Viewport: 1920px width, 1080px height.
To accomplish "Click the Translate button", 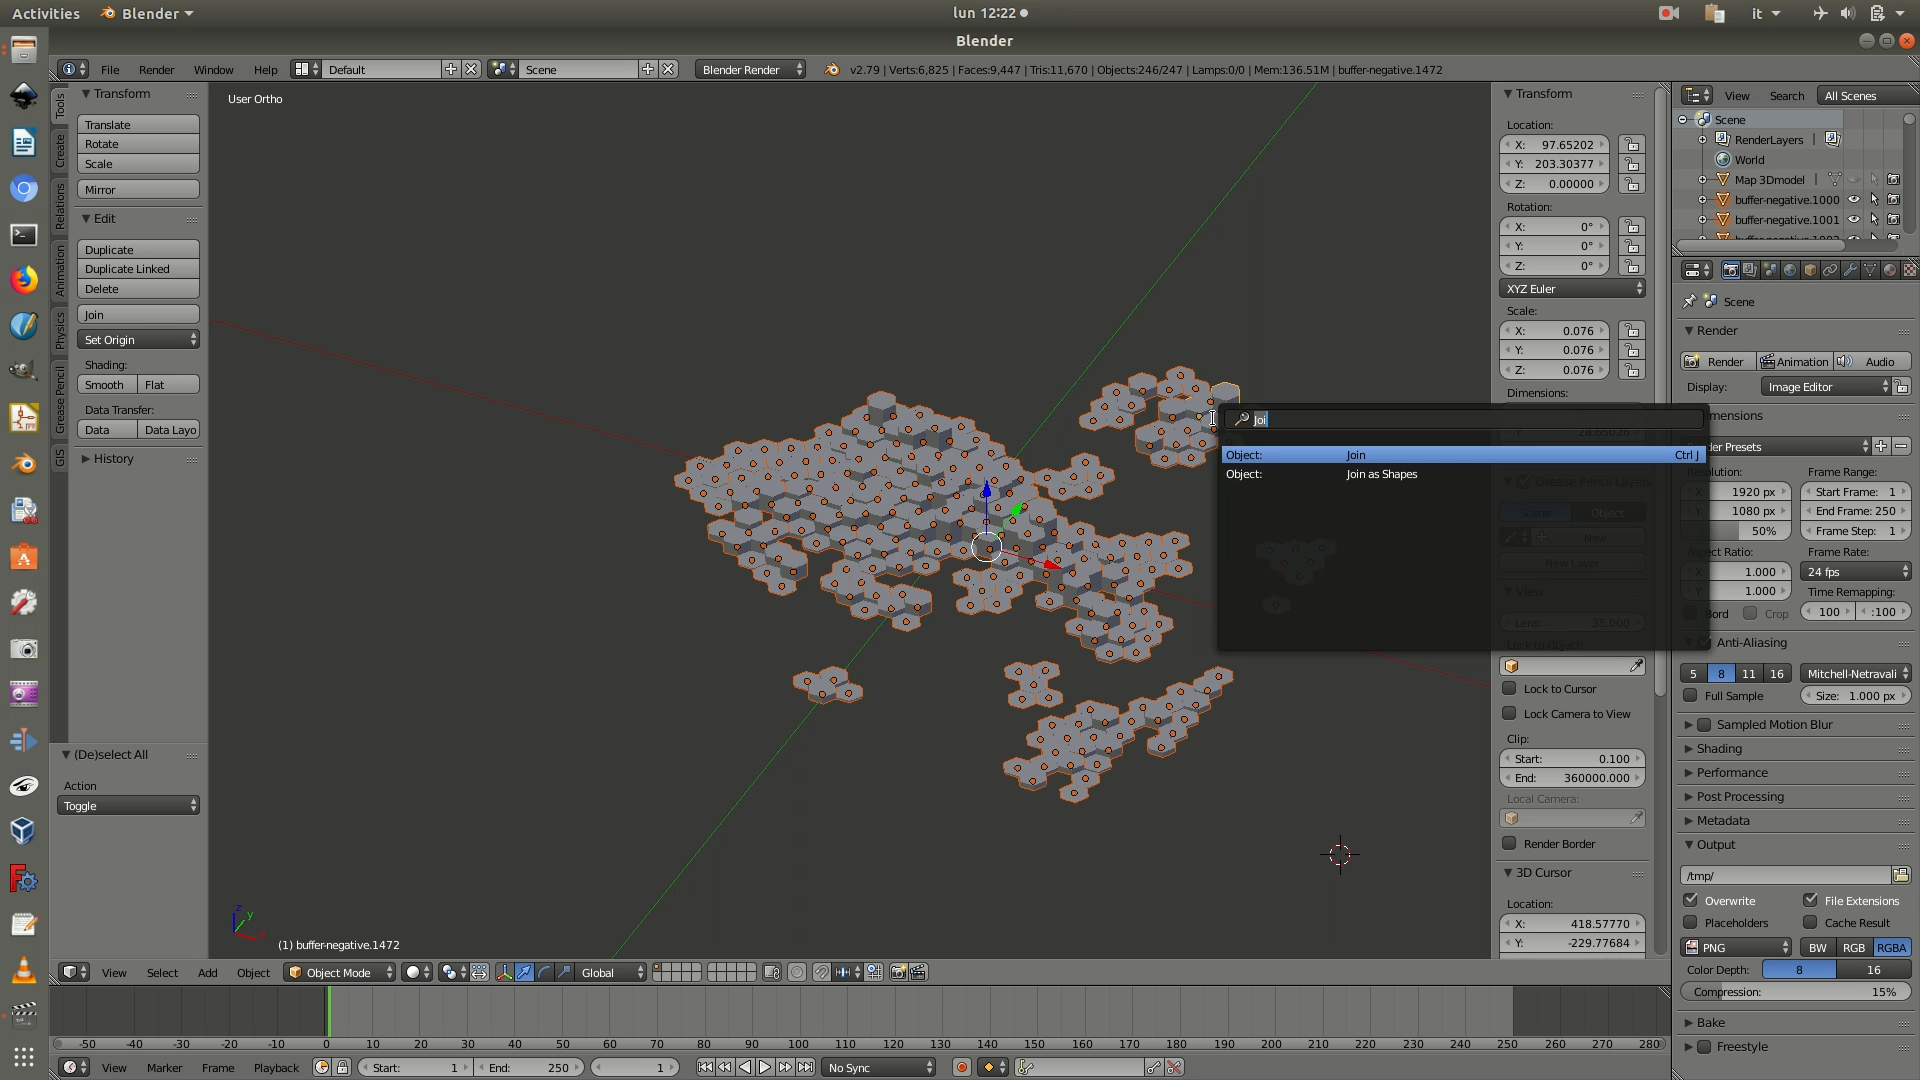I will 138,125.
